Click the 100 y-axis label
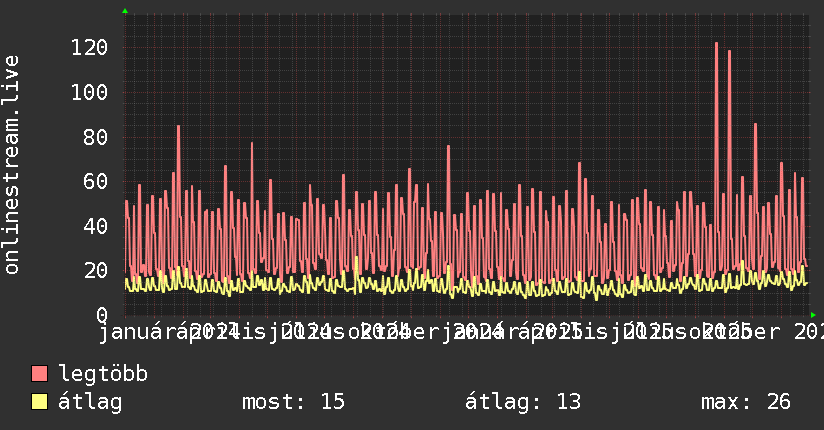Screen dimensions: 824x430 click(89, 93)
